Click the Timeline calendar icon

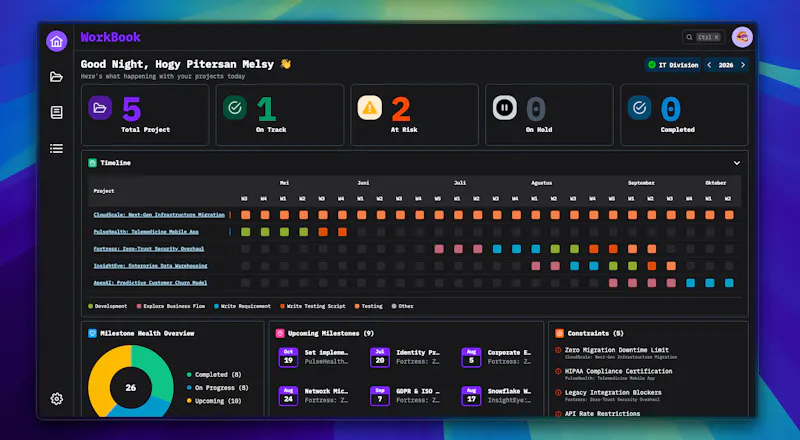pos(92,163)
